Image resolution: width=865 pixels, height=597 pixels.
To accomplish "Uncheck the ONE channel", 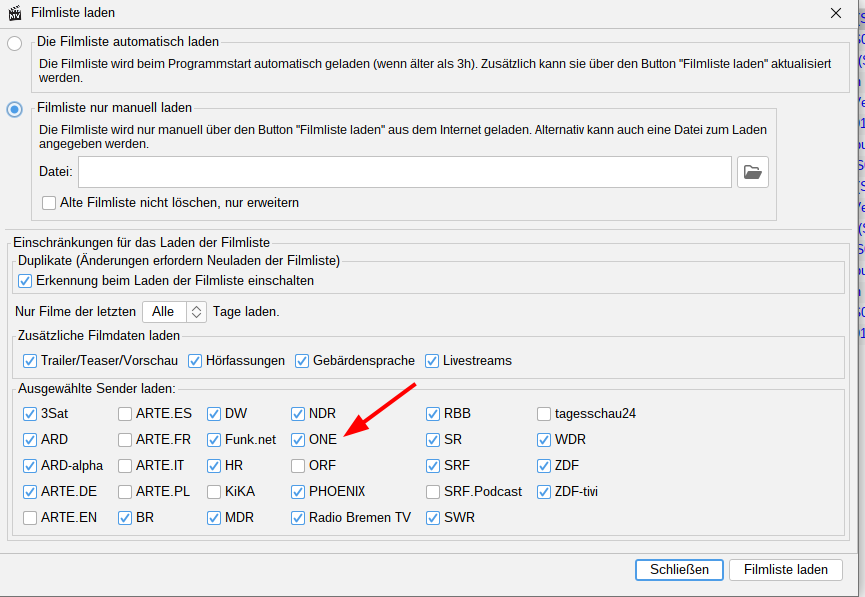I will pyautogui.click(x=298, y=440).
